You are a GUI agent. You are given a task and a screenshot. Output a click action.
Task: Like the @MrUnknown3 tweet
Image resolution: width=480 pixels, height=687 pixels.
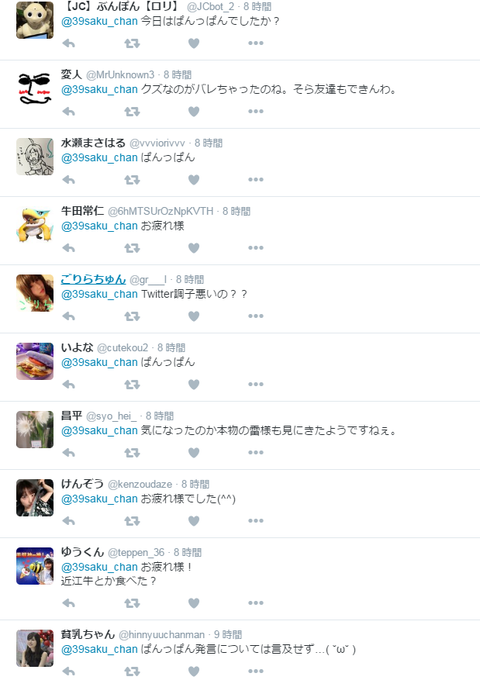tap(194, 112)
